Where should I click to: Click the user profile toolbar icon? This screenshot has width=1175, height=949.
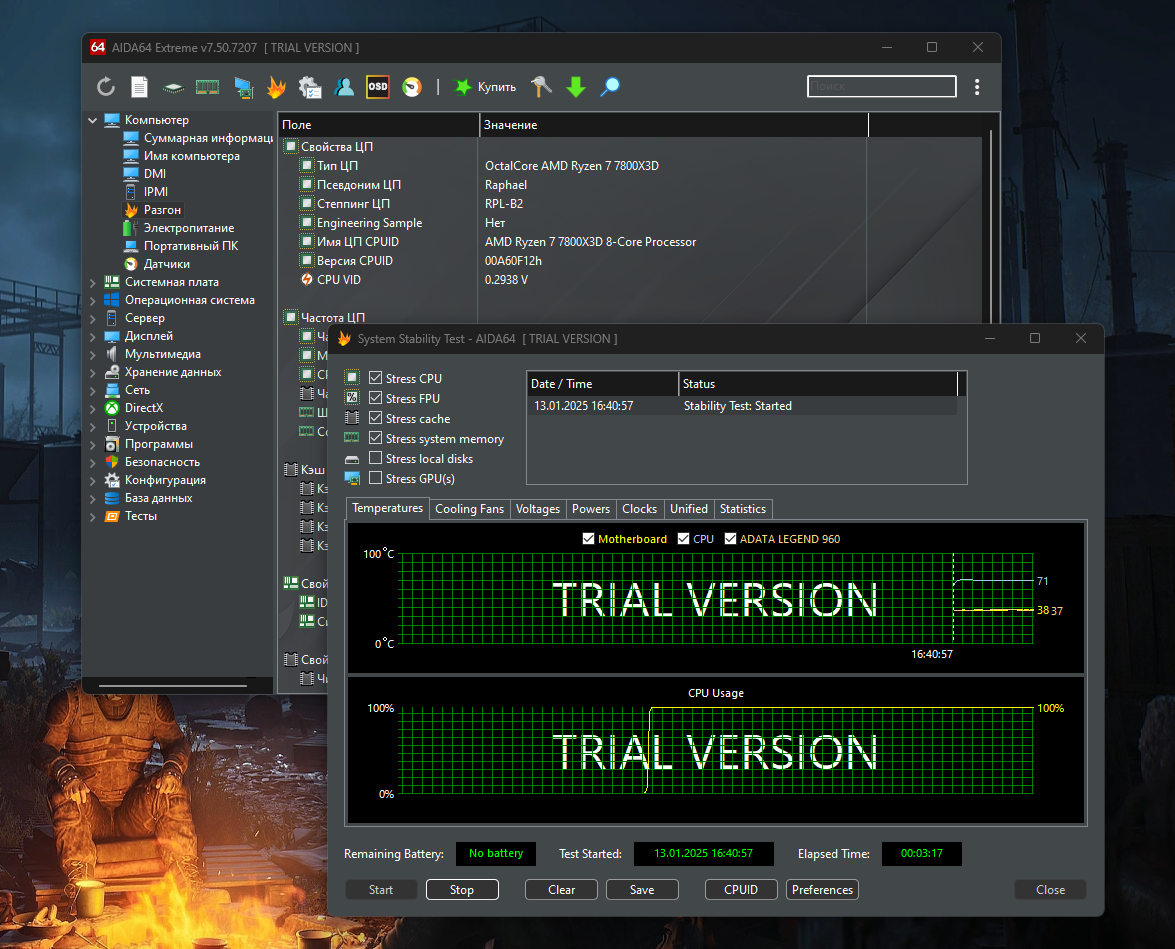[x=345, y=87]
